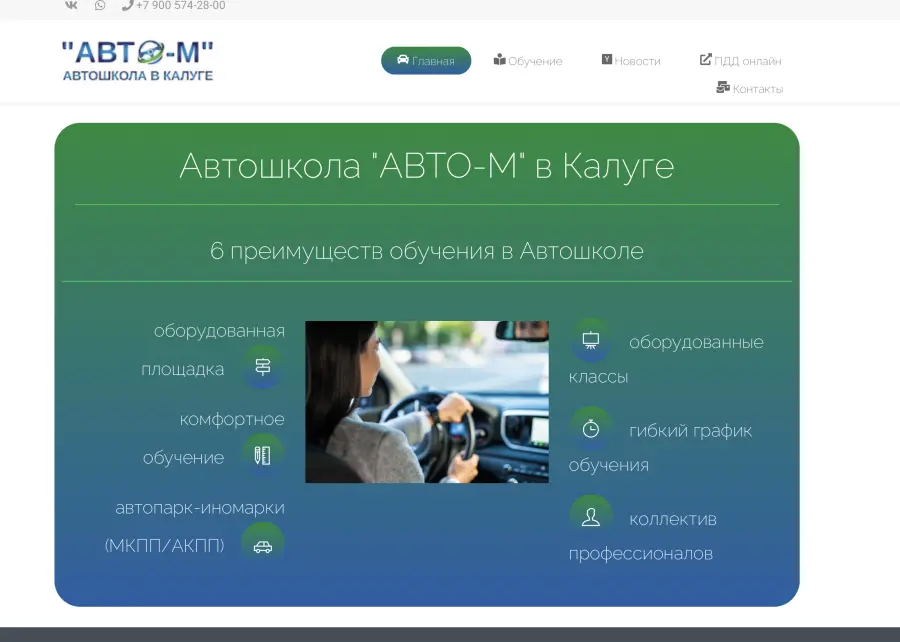Call phone number +7 900 574-28-00

coord(174,6)
